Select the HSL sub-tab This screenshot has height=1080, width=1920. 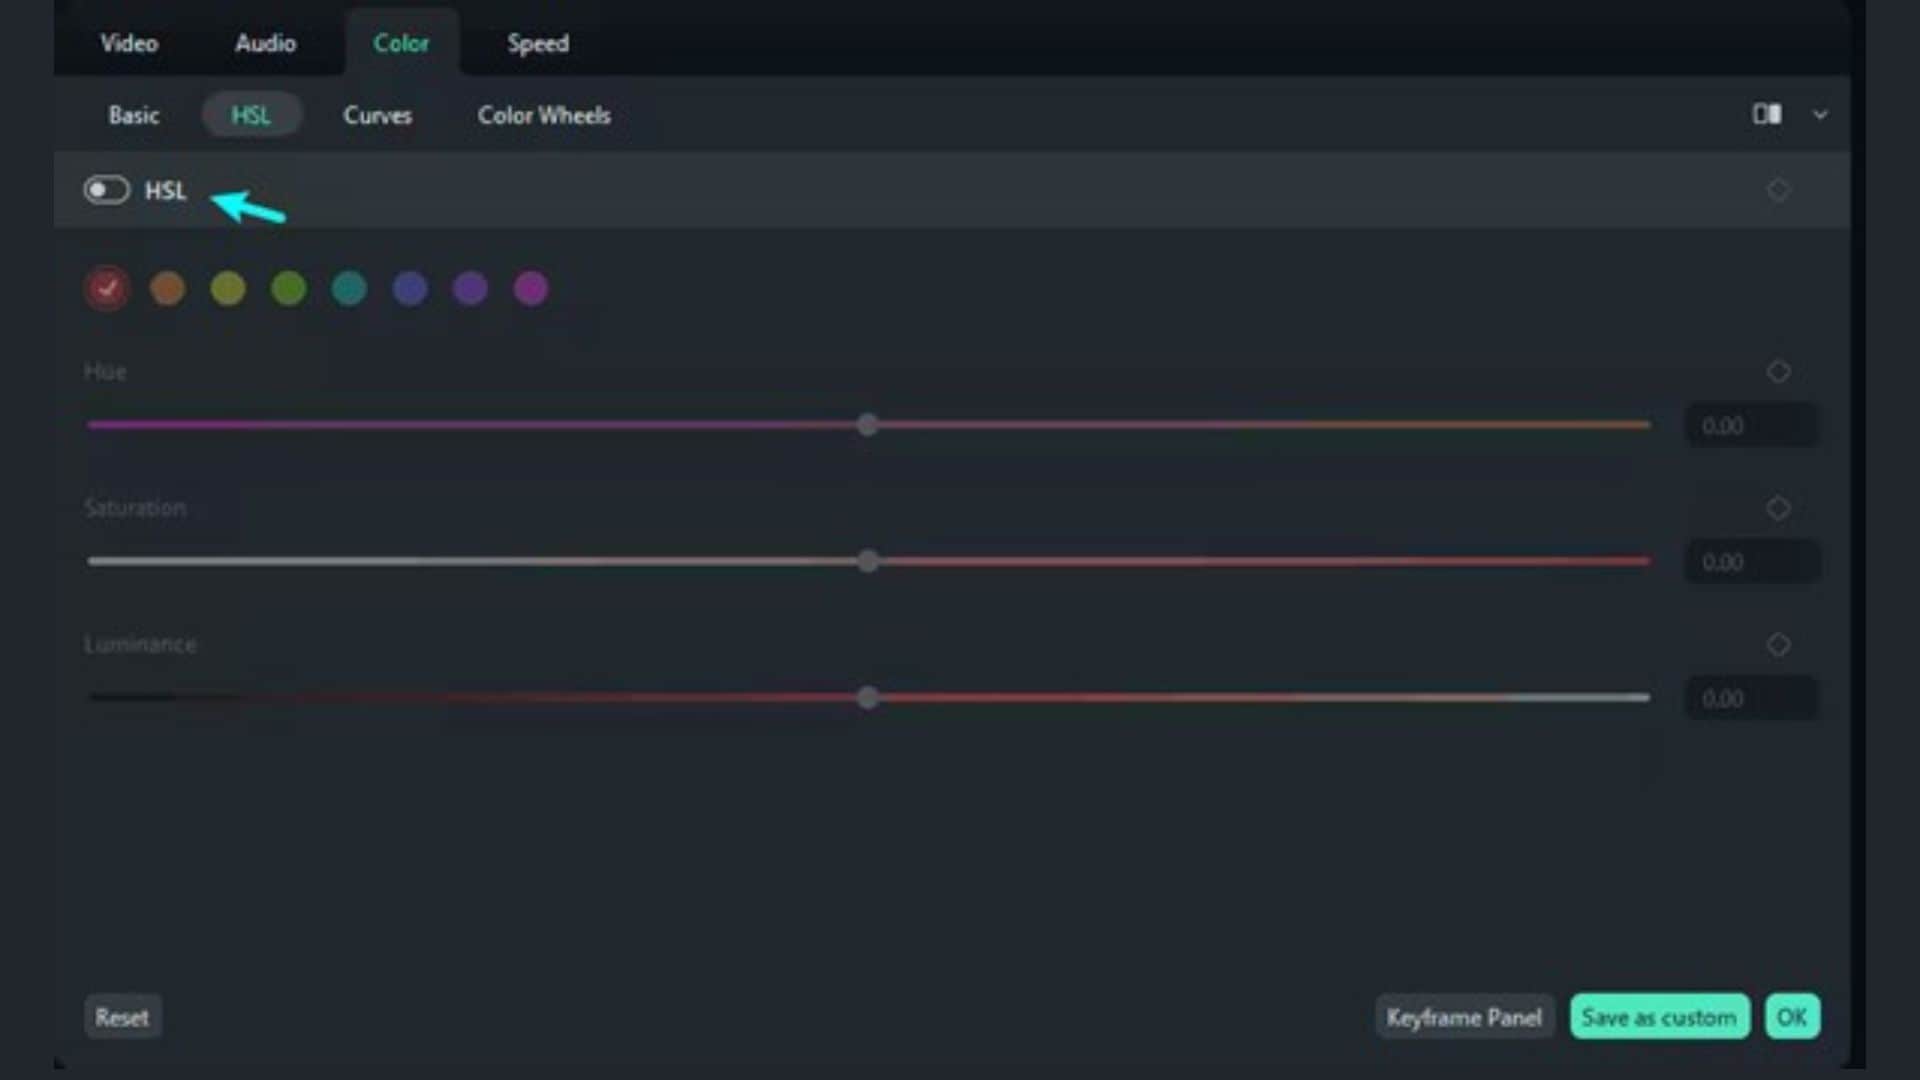[251, 115]
